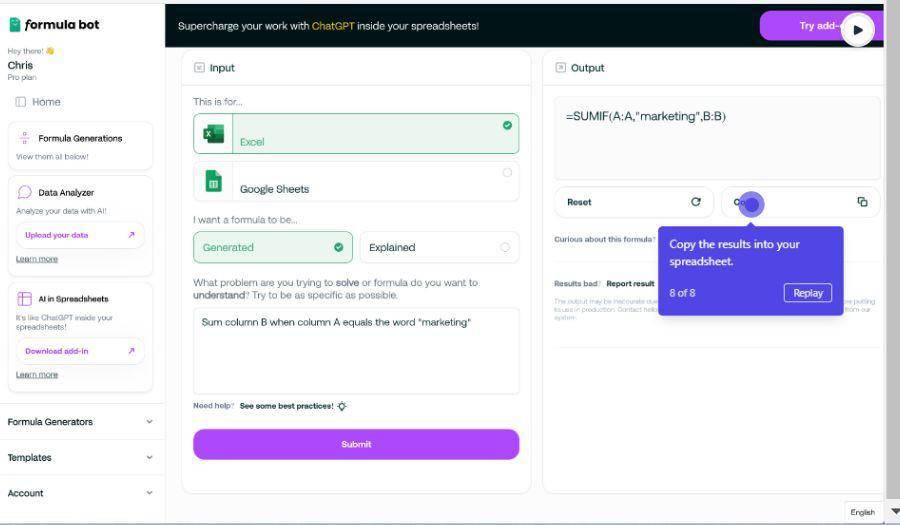The height and width of the screenshot is (525, 900).
Task: Expand the Account section
Action: pos(80,493)
